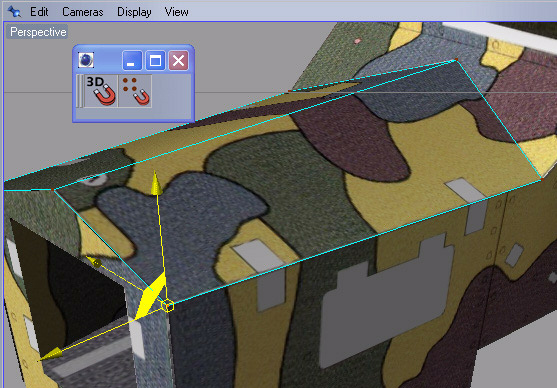557x388 pixels.
Task: Minimize the floating snap palette
Action: tap(132, 60)
